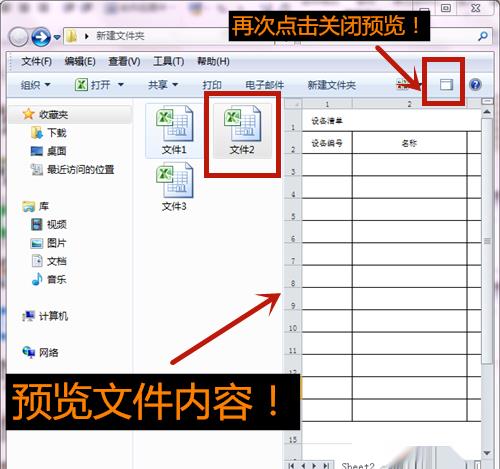Screen dimensions: 500x469
Task: Toggle the preview pane button
Action: (x=446, y=85)
